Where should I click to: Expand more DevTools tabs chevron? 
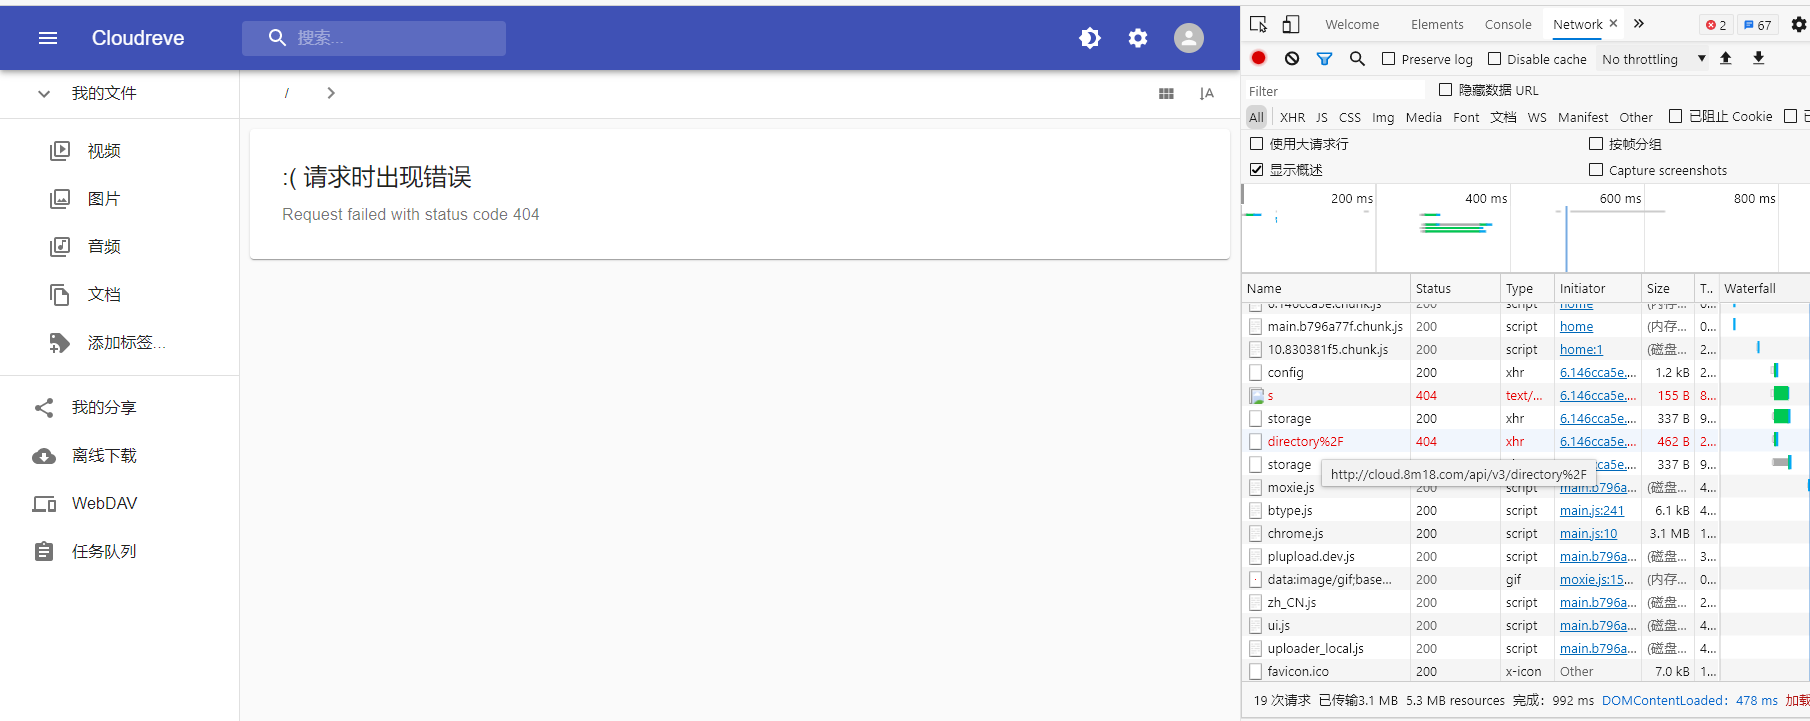pos(1639,24)
